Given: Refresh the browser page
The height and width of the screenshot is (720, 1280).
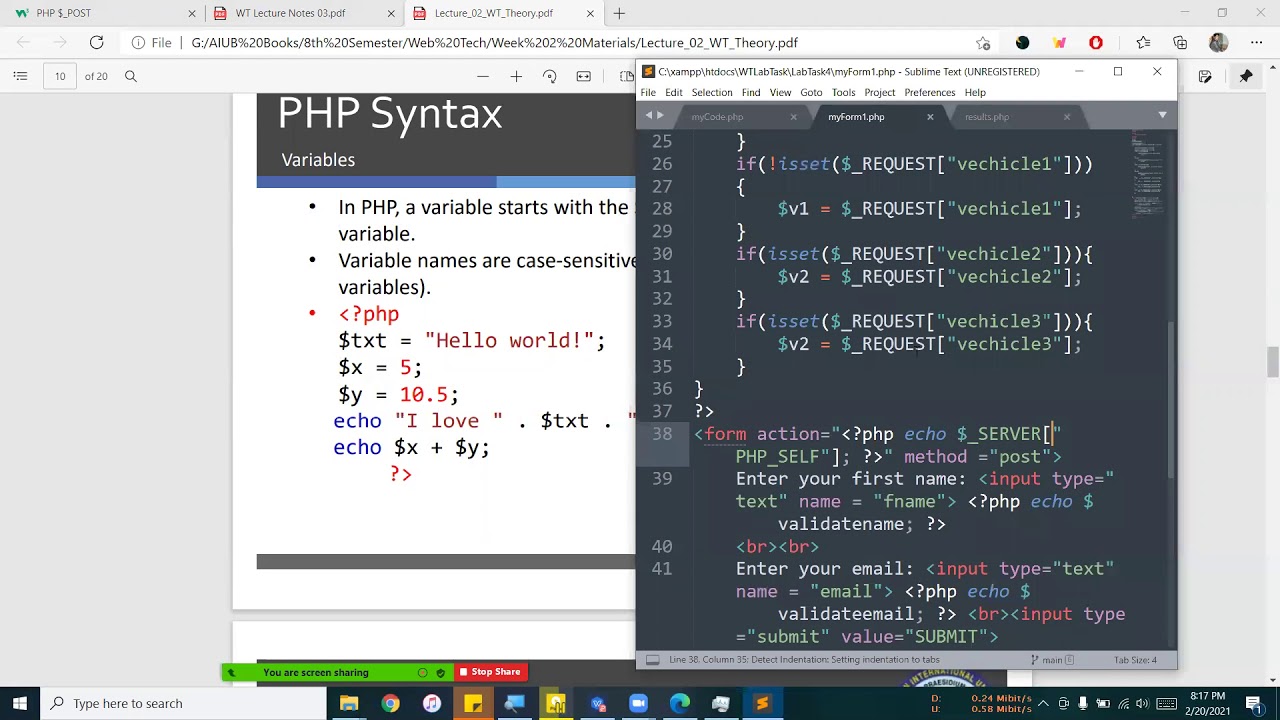Looking at the screenshot, I should click(96, 42).
